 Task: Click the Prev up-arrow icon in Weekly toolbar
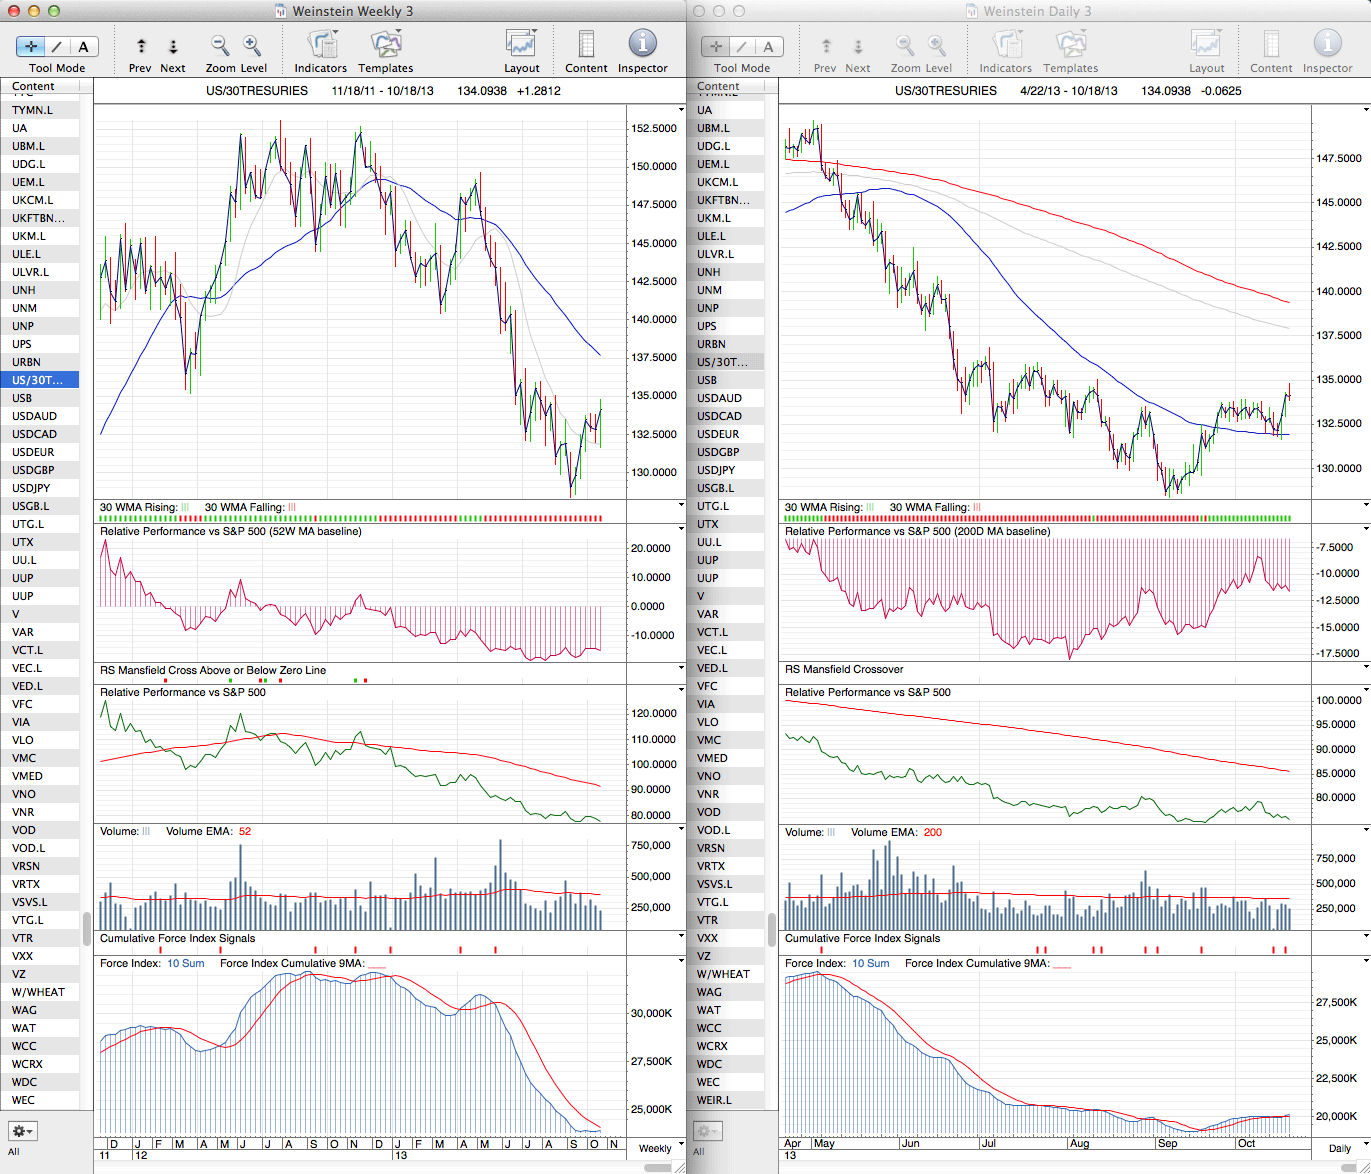tap(141, 46)
